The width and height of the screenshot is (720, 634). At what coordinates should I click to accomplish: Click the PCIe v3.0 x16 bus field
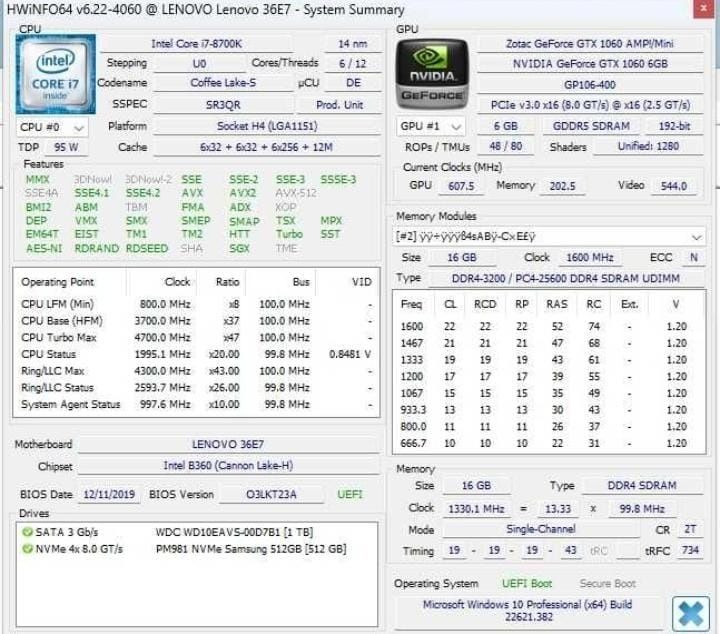[590, 105]
